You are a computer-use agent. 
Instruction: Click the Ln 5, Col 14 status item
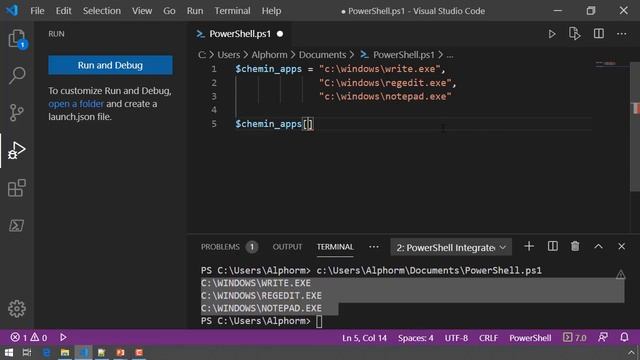(x=364, y=338)
